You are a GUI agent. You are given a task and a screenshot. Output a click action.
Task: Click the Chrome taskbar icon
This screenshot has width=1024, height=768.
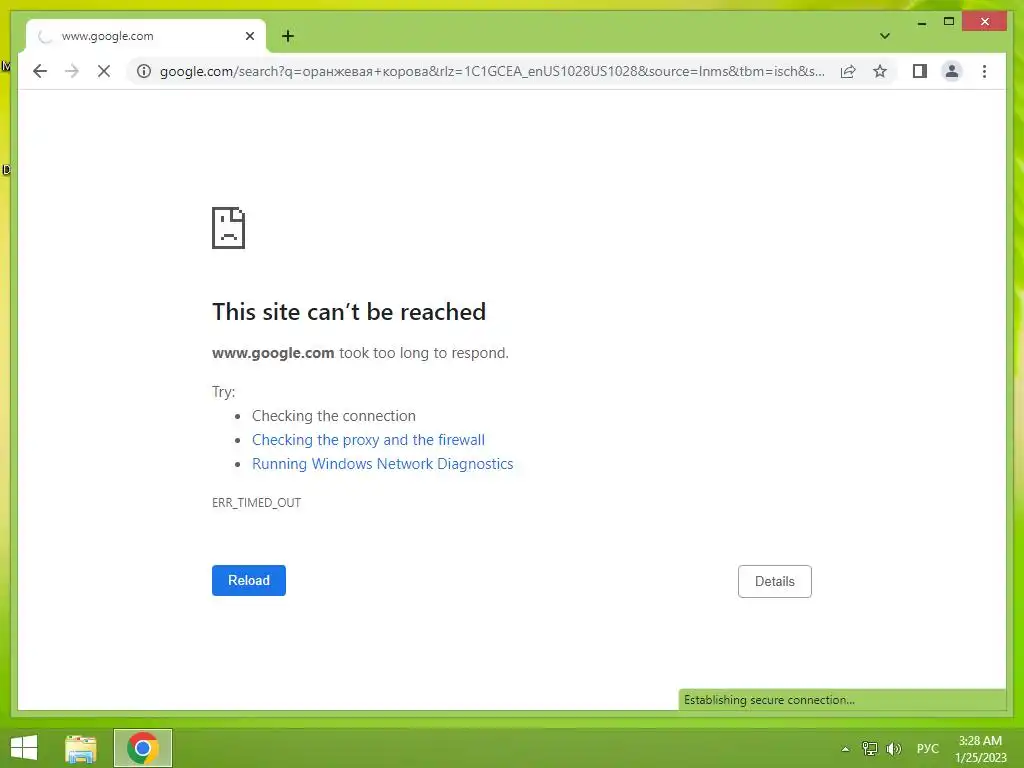coord(143,748)
